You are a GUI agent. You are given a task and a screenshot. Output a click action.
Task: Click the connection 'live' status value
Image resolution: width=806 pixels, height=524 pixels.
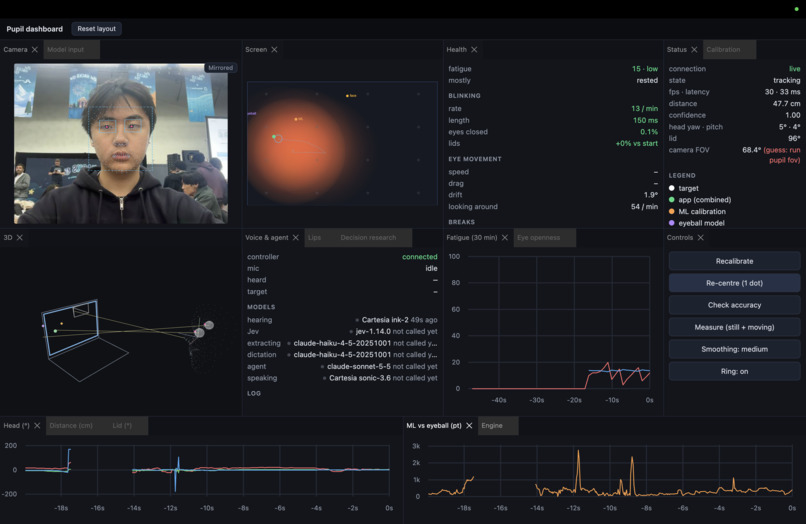[794, 69]
